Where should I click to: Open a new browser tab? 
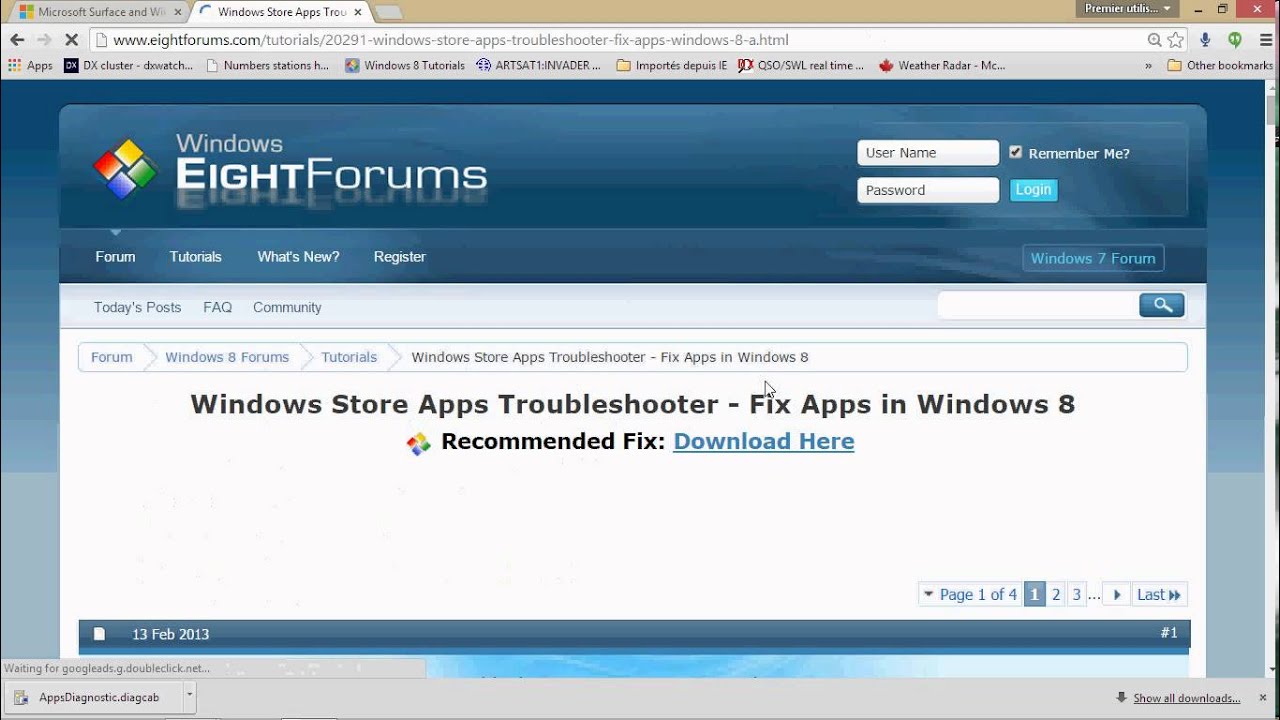point(389,13)
